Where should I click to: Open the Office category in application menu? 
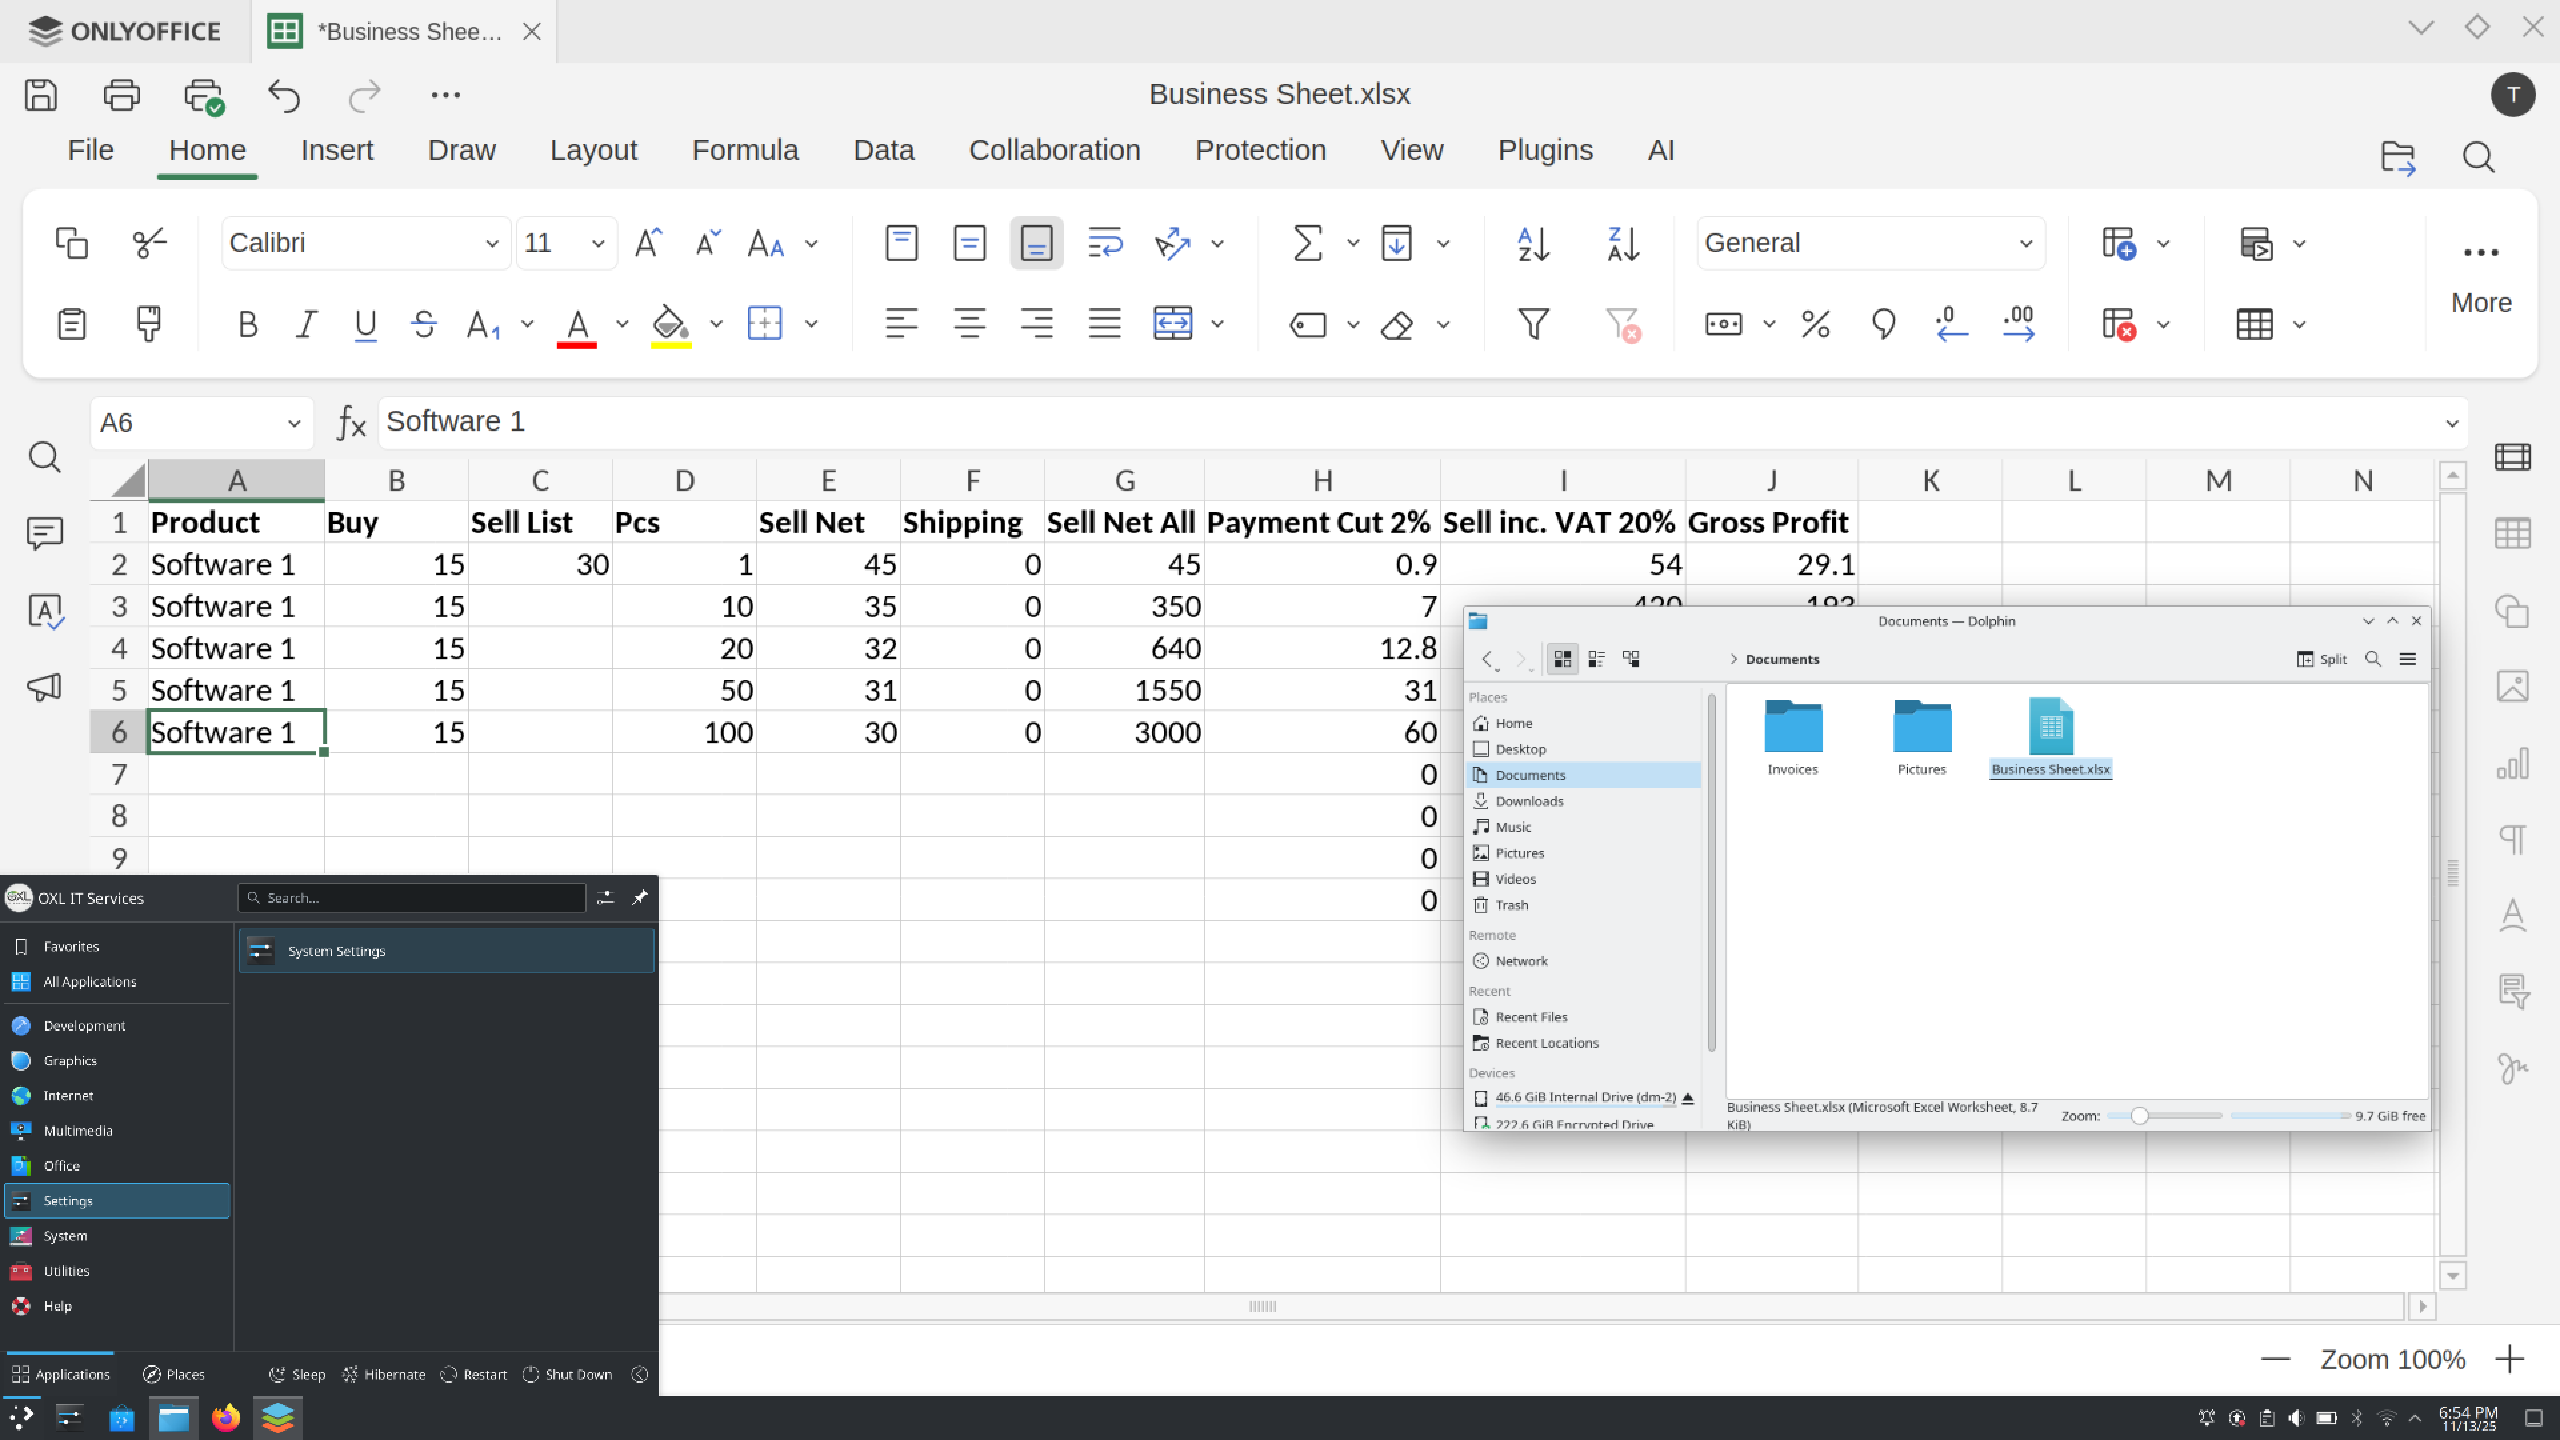(62, 1165)
